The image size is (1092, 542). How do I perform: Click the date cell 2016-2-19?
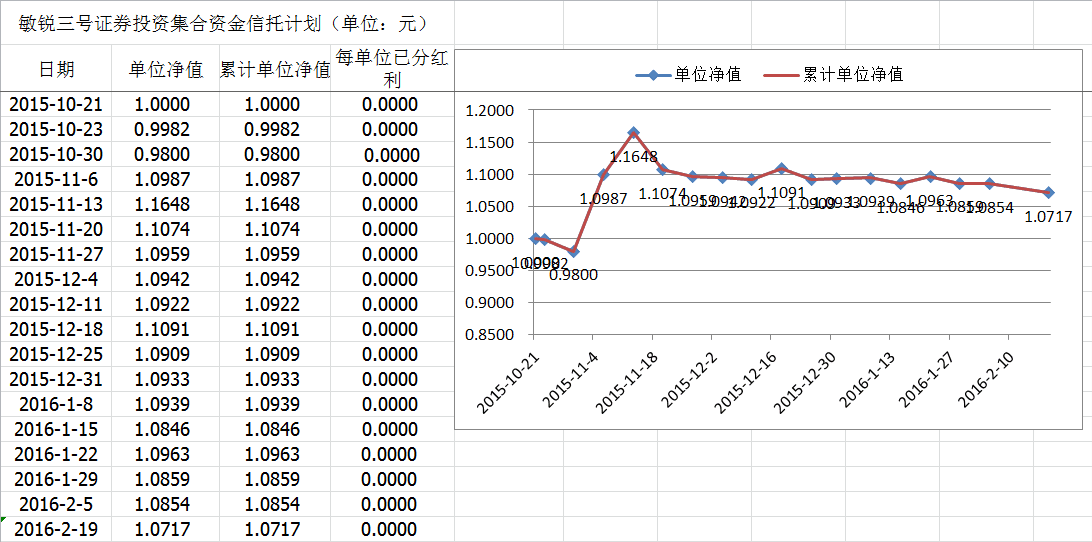click(x=56, y=530)
